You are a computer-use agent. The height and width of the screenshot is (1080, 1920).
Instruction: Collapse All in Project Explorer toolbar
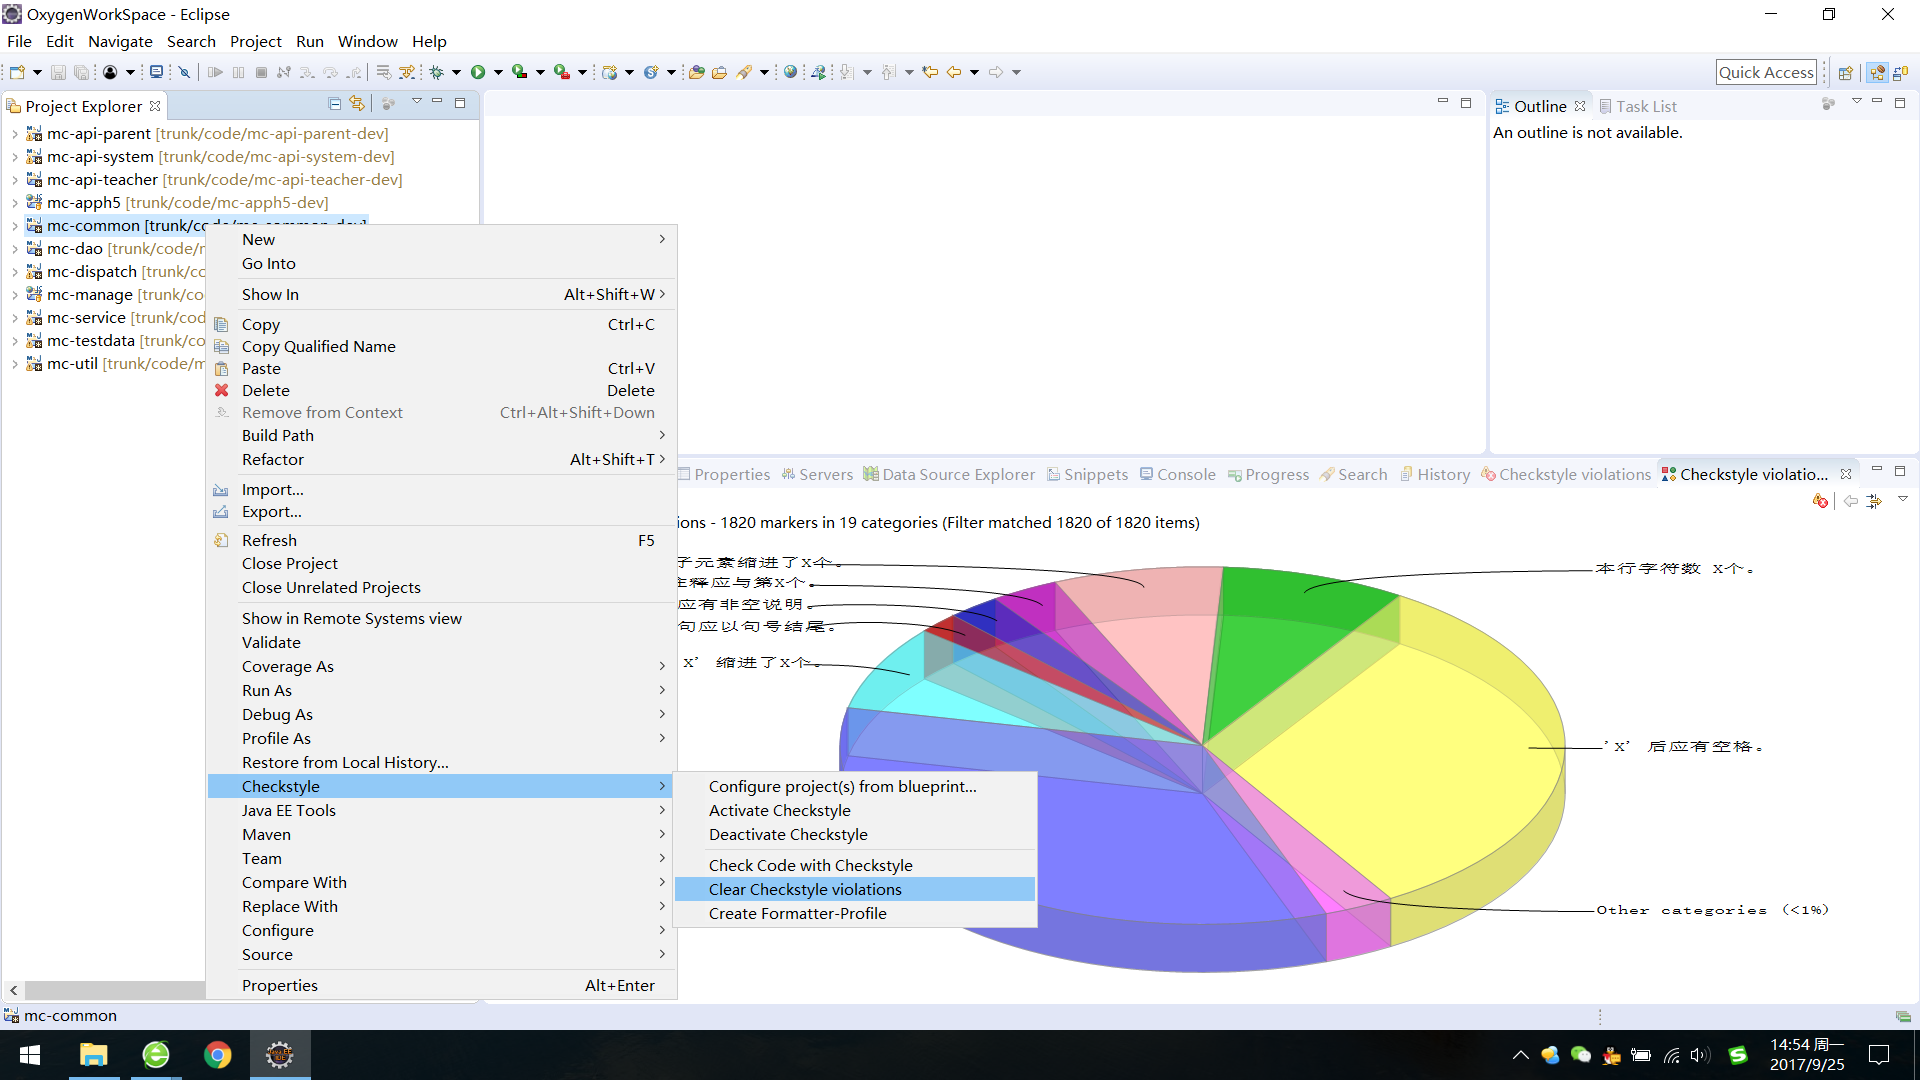coord(335,103)
